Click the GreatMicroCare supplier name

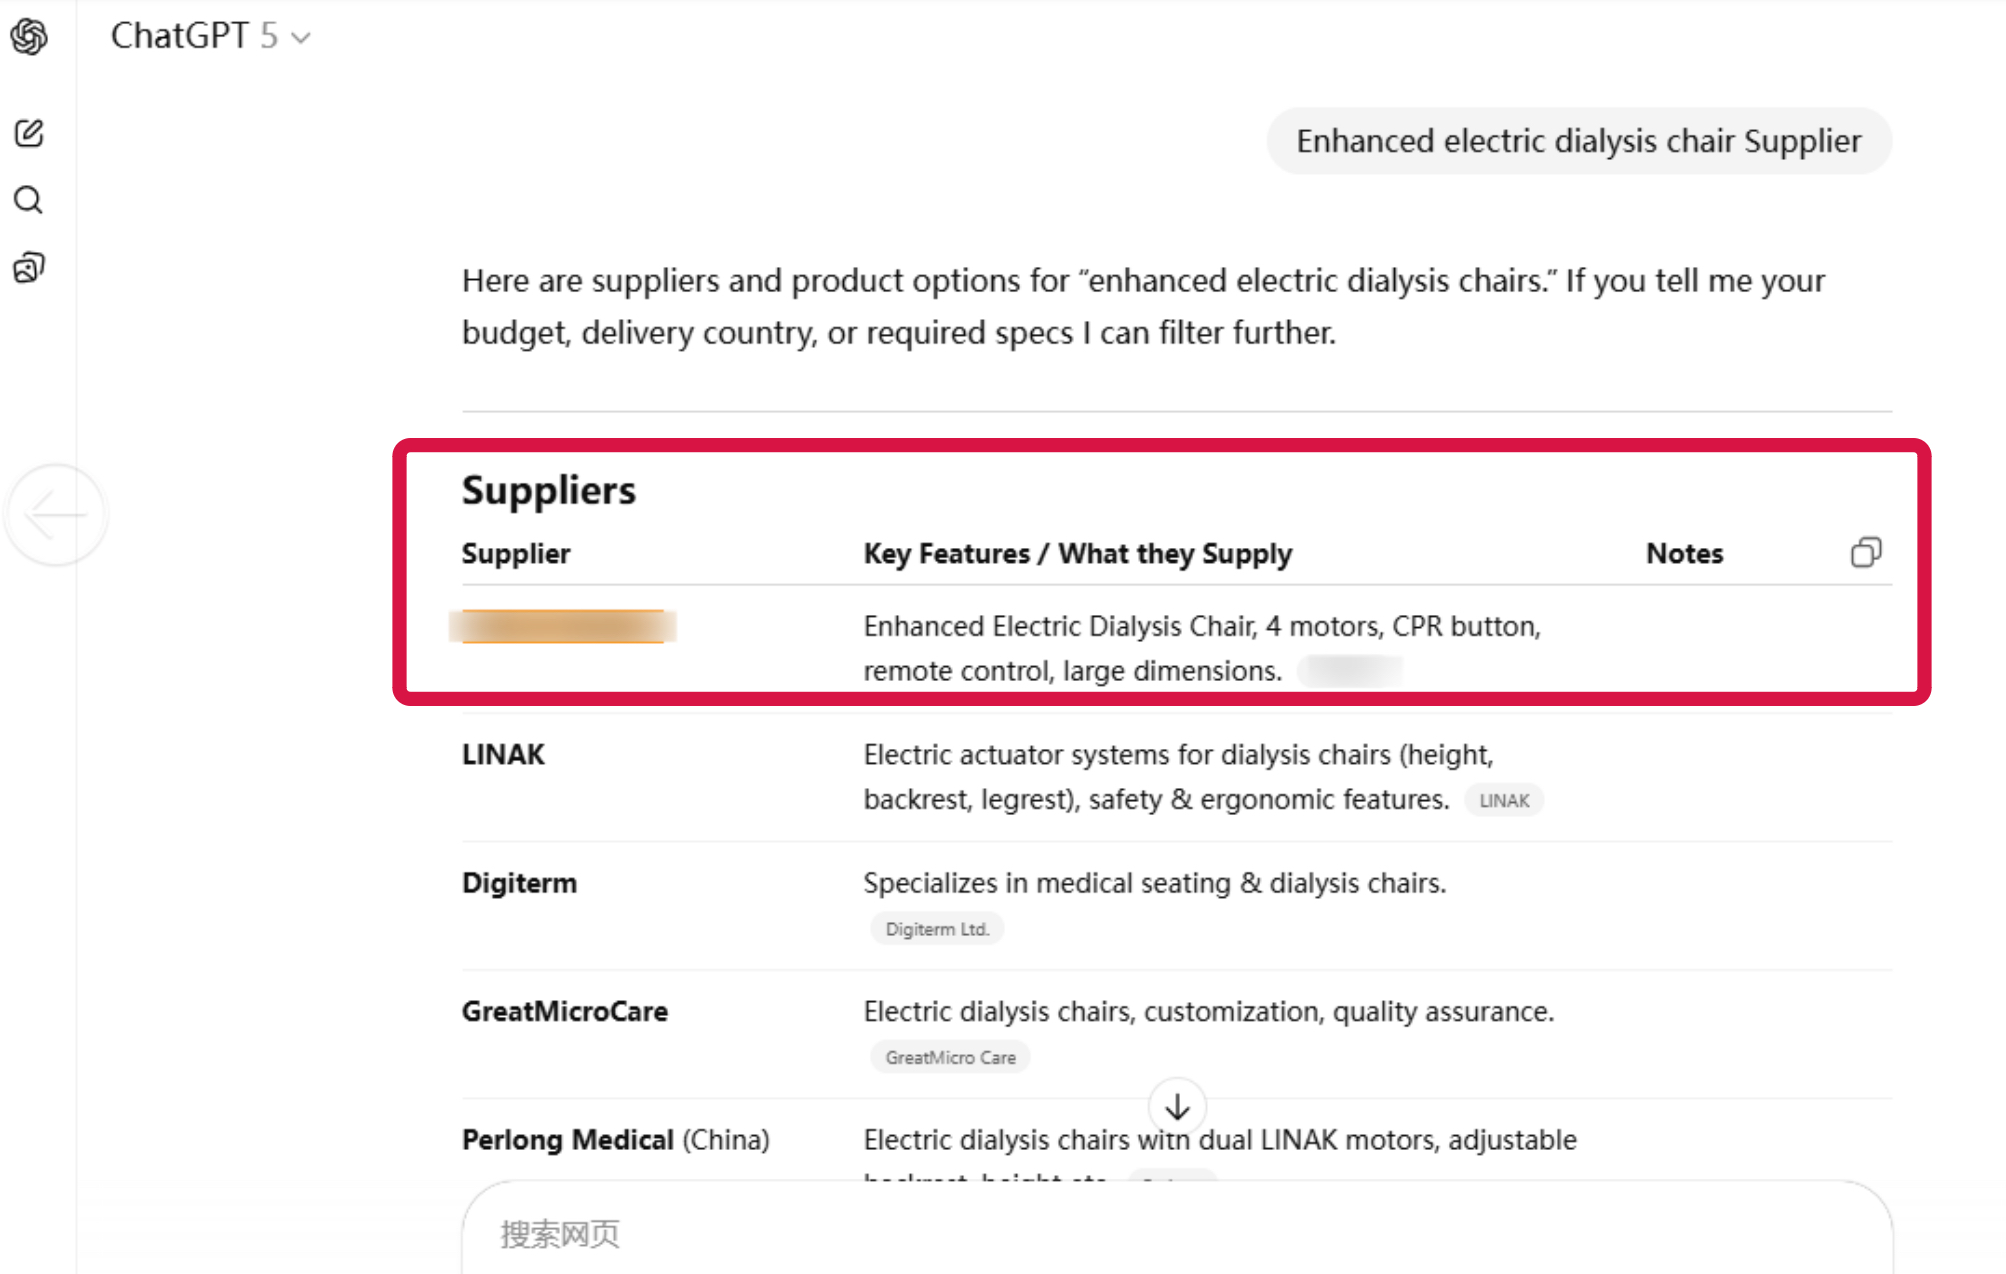[x=564, y=1012]
